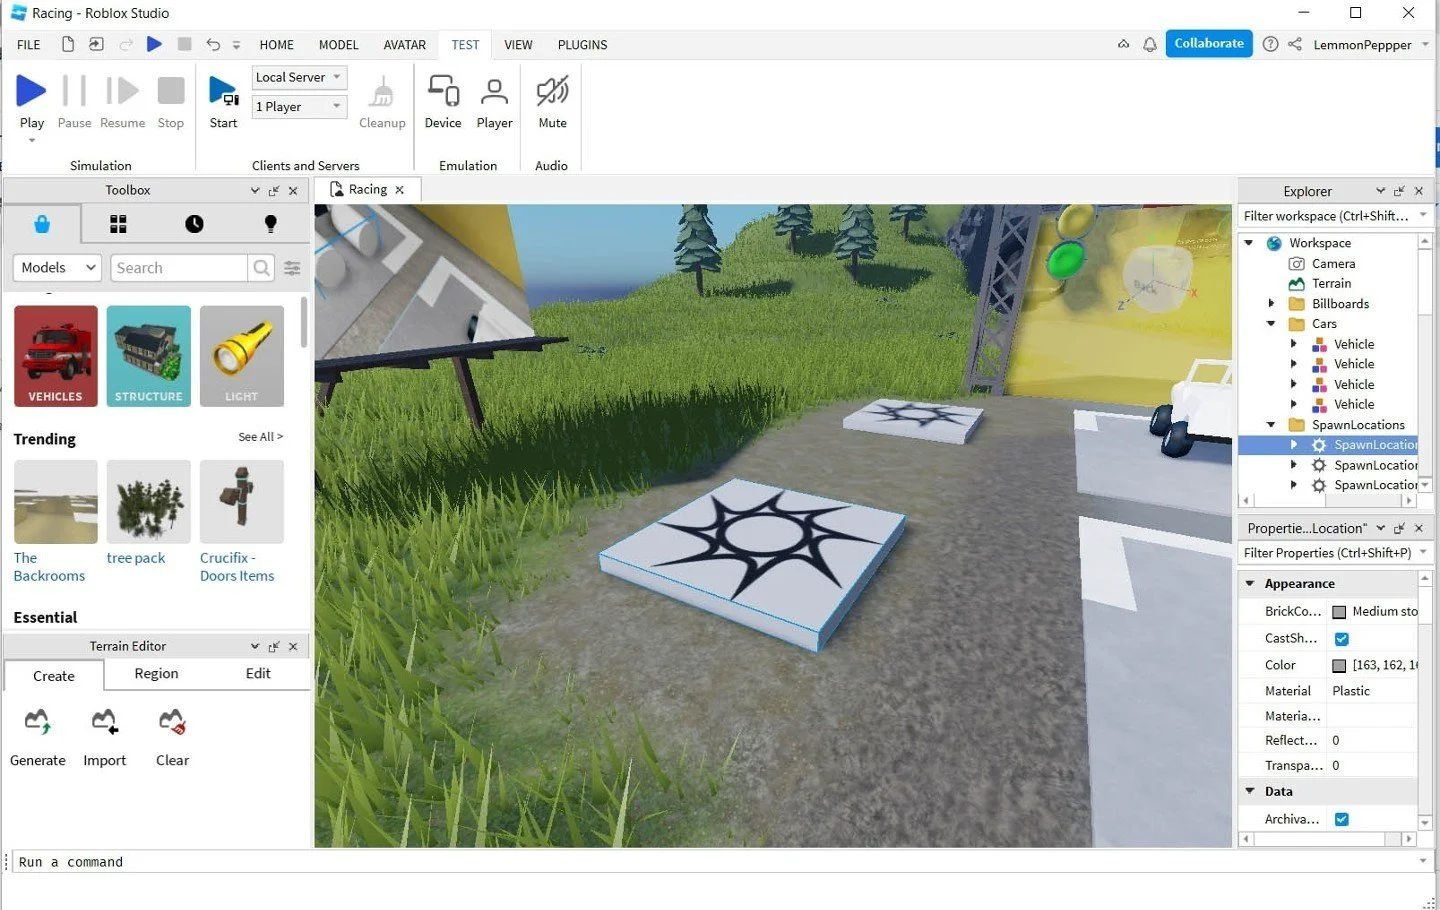The height and width of the screenshot is (910, 1440).
Task: Click the BrickColor Medium stone swatch
Action: [1339, 612]
